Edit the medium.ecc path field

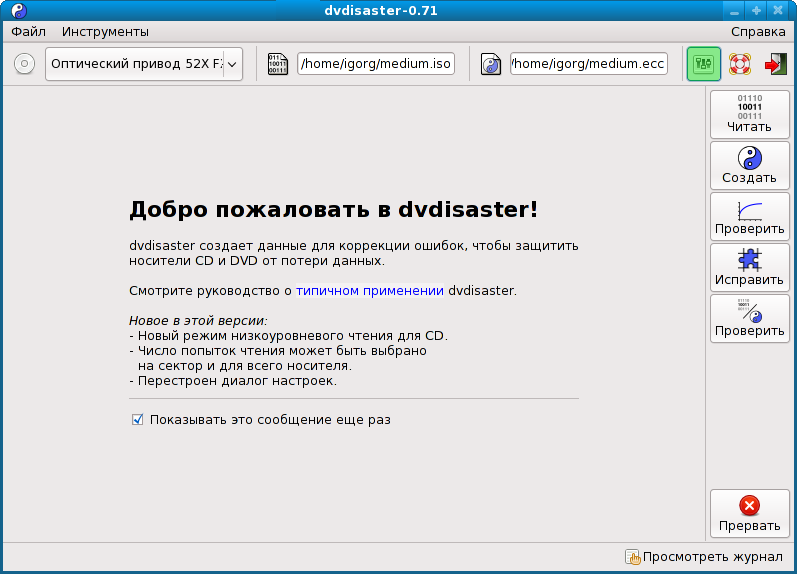589,64
